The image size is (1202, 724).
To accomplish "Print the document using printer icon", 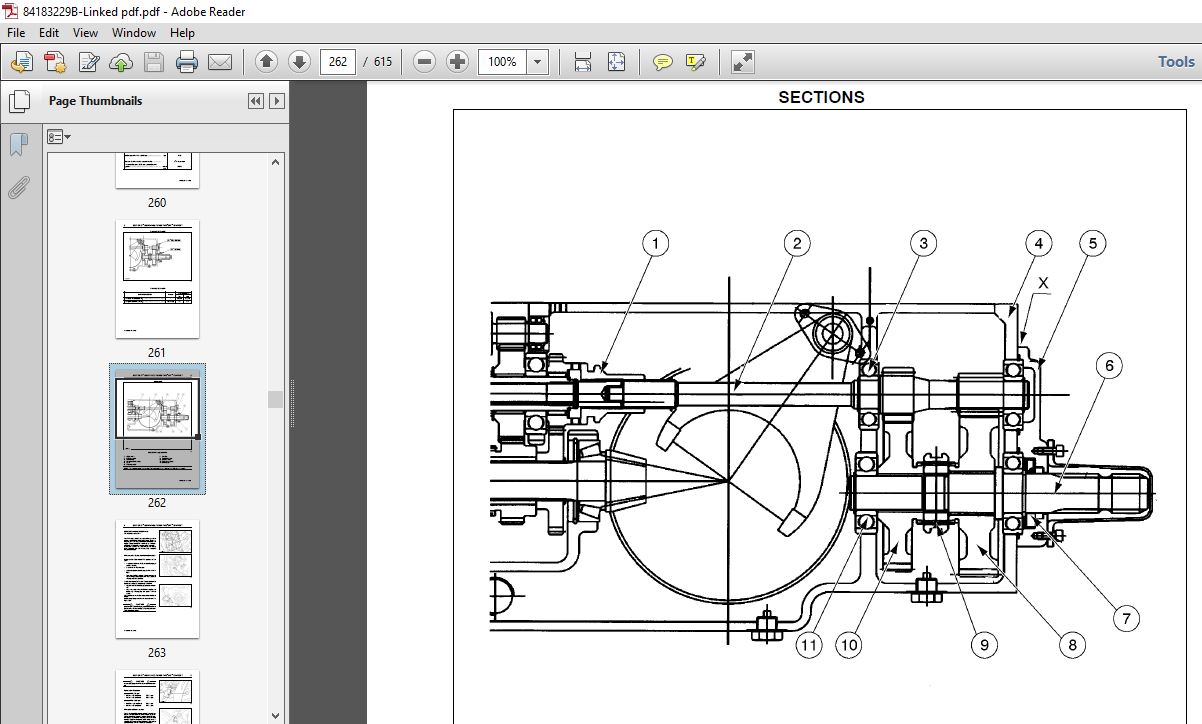I will click(x=187, y=62).
